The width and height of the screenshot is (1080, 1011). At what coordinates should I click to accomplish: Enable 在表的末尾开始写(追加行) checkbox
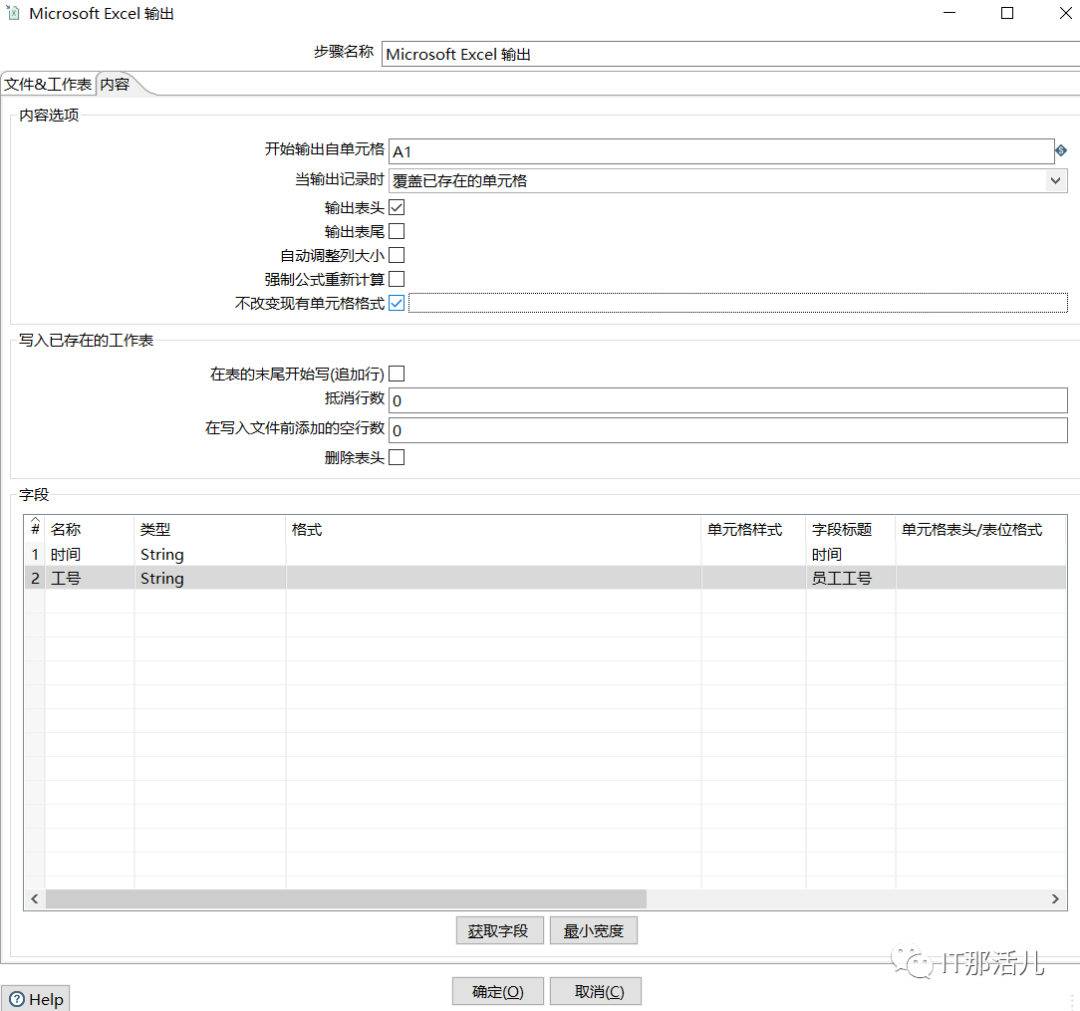tap(397, 374)
